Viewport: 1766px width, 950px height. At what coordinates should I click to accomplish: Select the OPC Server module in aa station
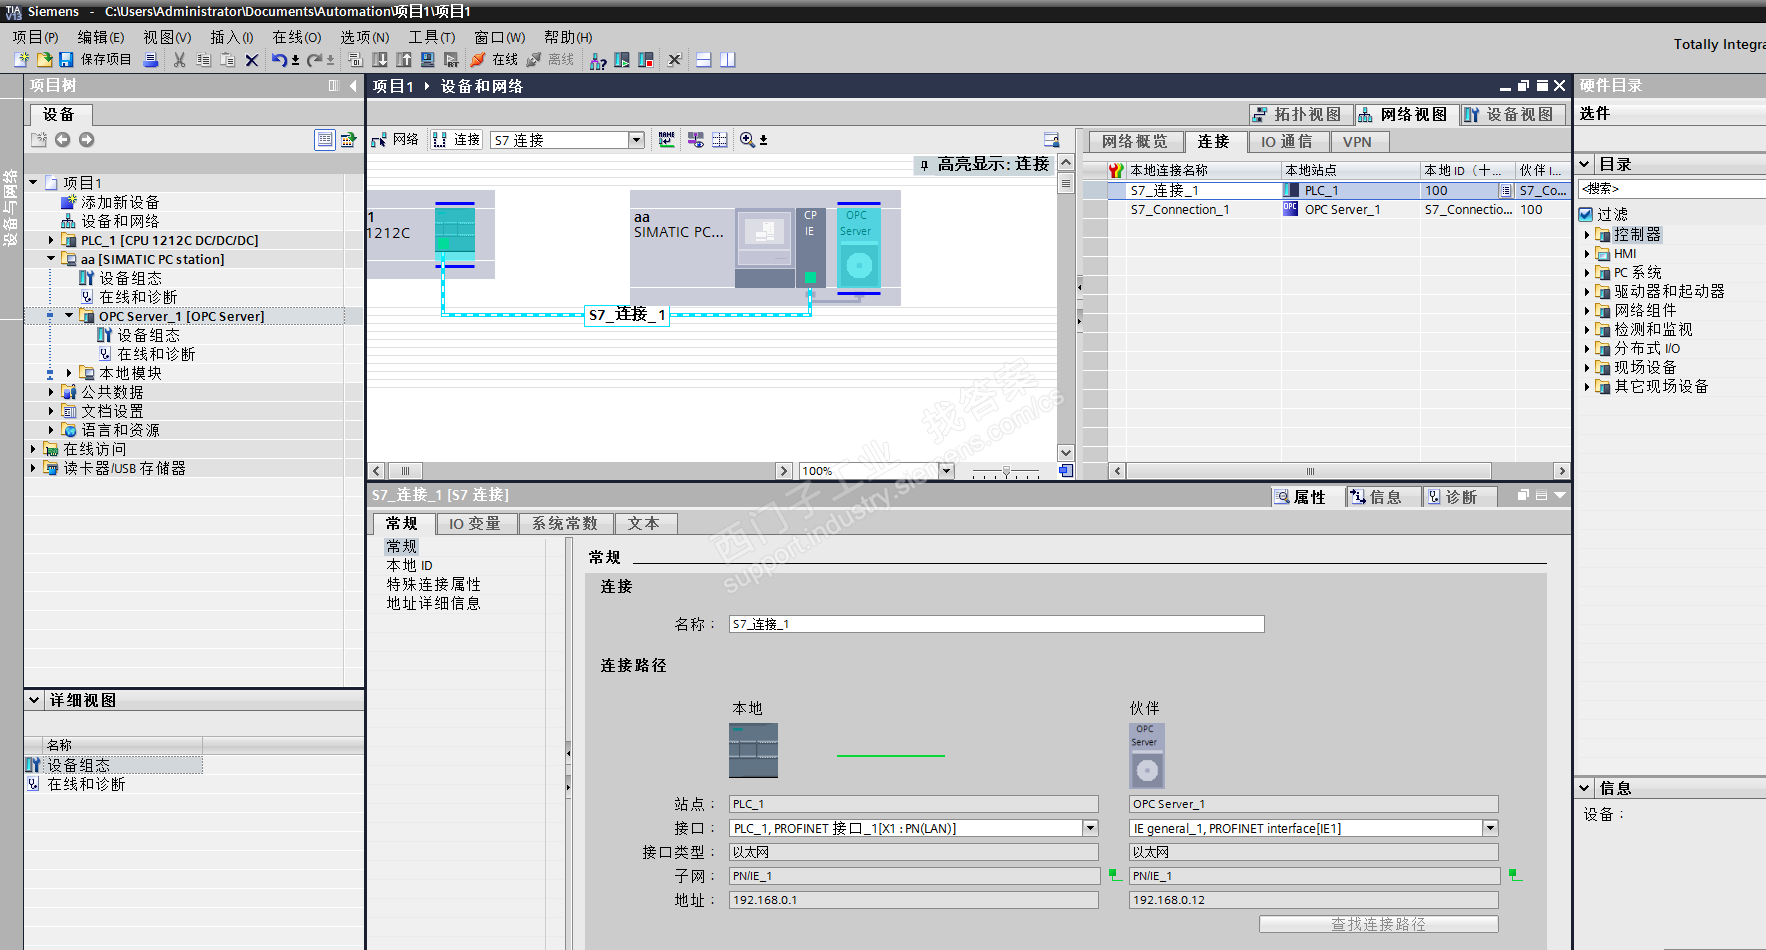(858, 248)
